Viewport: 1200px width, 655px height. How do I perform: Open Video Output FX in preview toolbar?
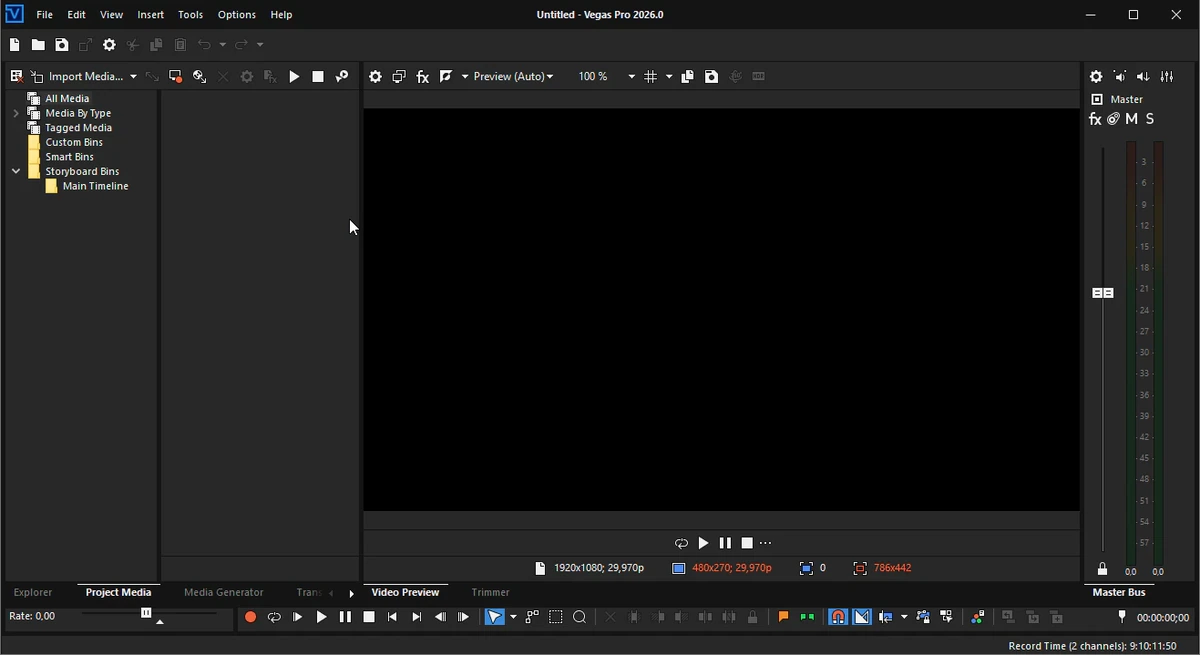click(x=423, y=77)
